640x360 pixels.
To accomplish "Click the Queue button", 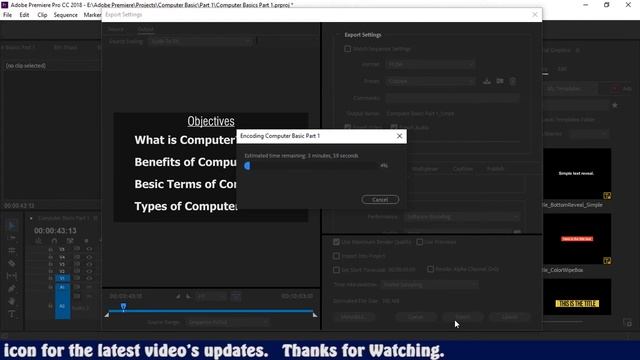I will 416,317.
